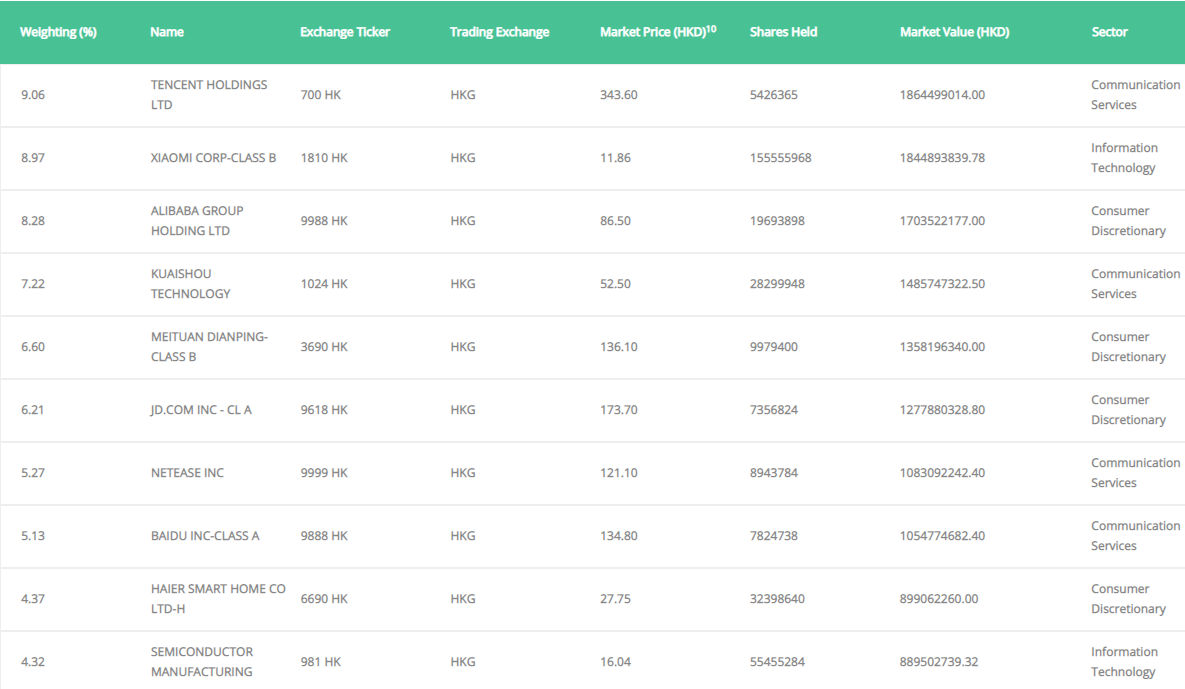This screenshot has width=1185, height=689.
Task: Click the Sector column header
Action: pos(1109,32)
